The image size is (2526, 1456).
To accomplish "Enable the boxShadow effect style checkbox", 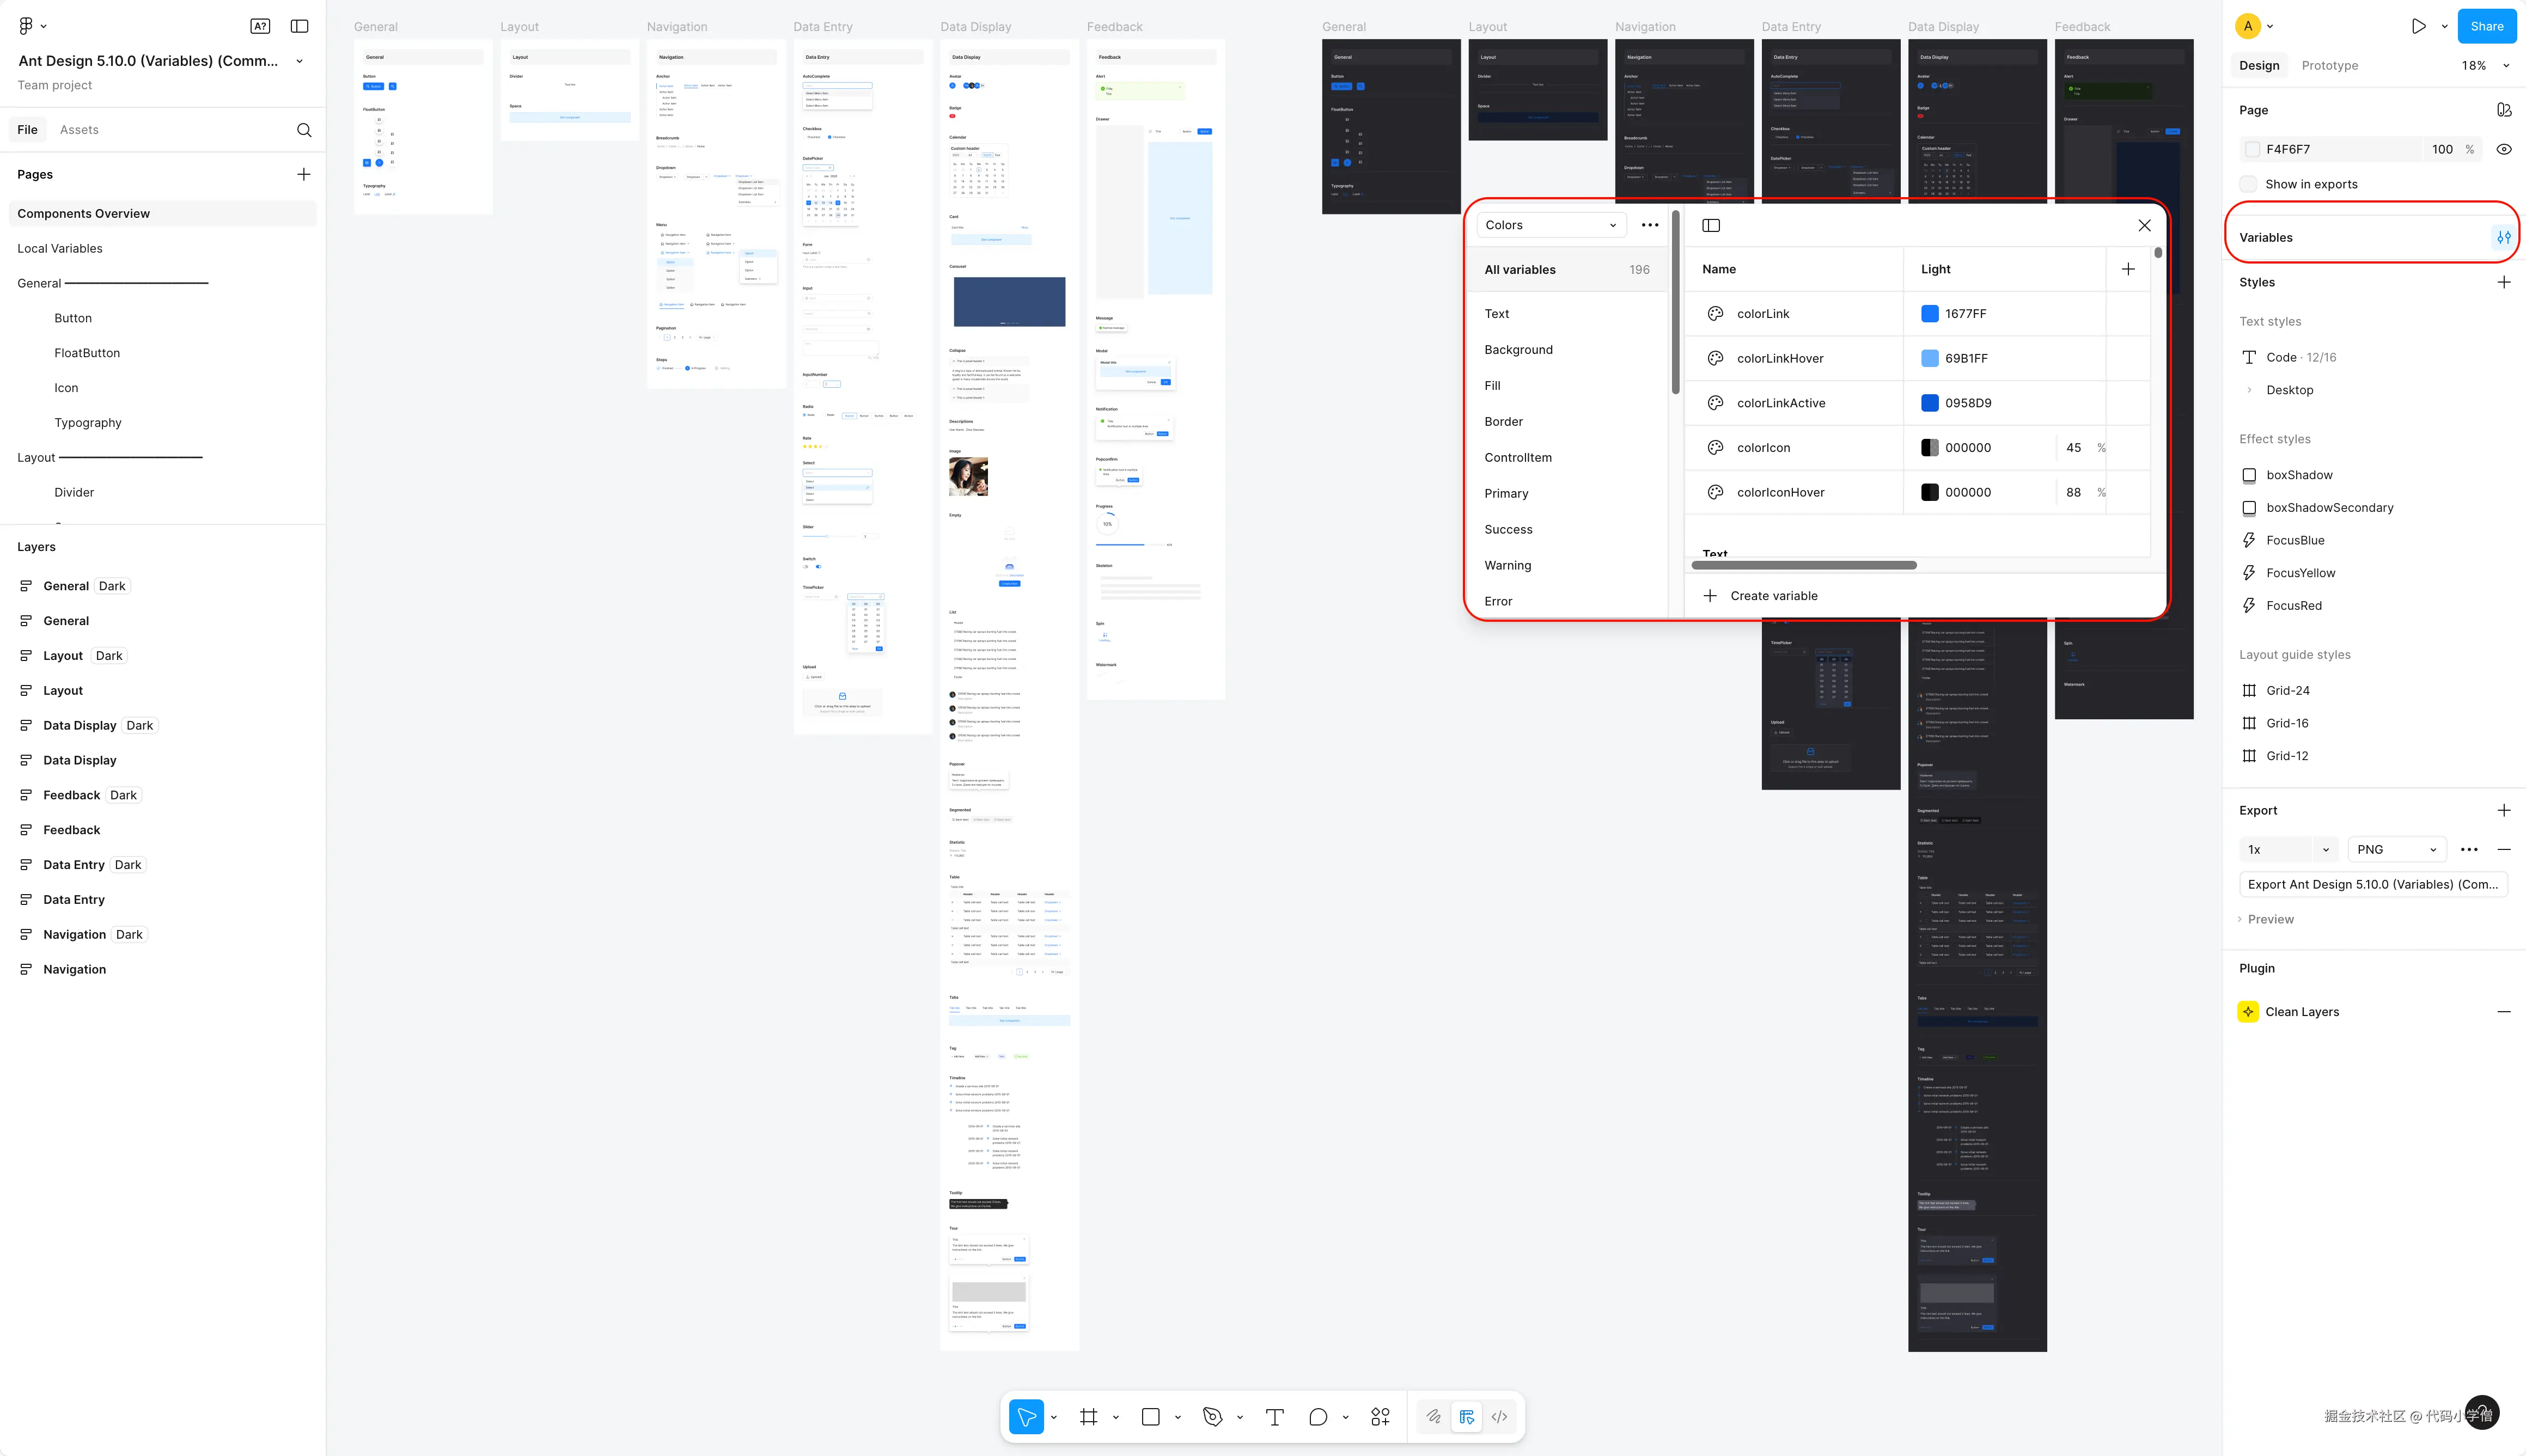I will (x=2249, y=475).
